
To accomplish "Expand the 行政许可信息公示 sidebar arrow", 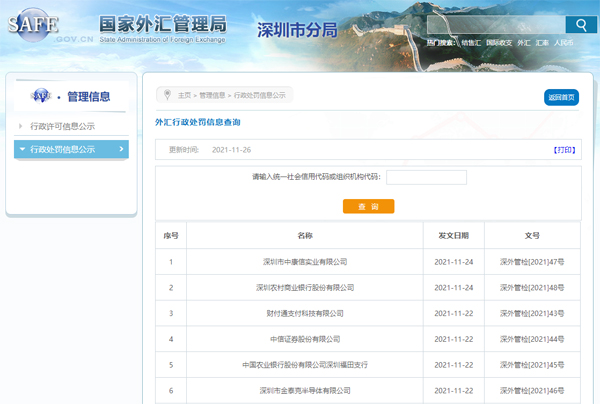I will [21, 126].
